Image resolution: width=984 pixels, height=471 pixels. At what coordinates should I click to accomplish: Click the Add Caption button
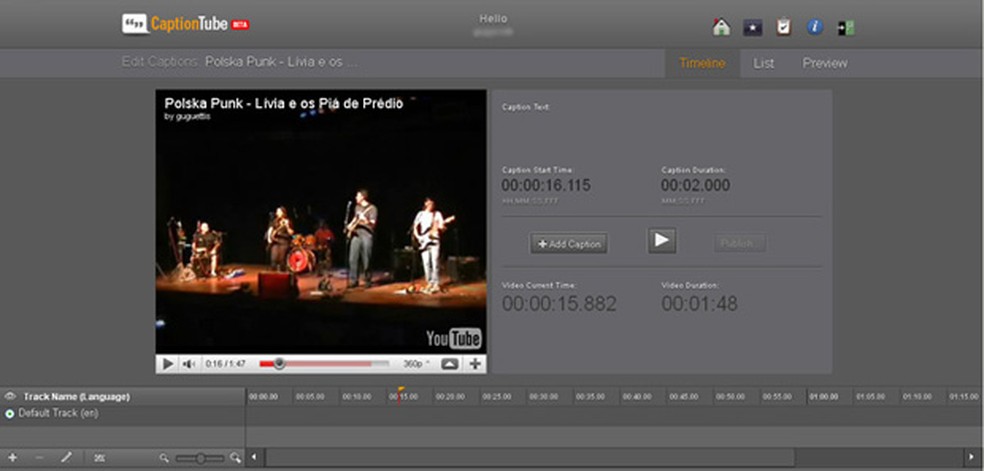[x=568, y=243]
